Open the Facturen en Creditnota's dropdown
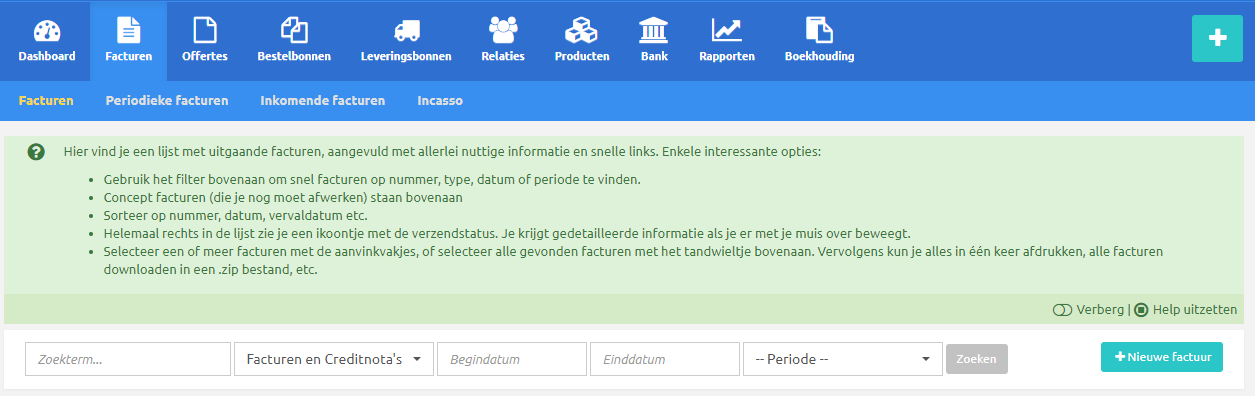The height and width of the screenshot is (396, 1255). tap(333, 359)
